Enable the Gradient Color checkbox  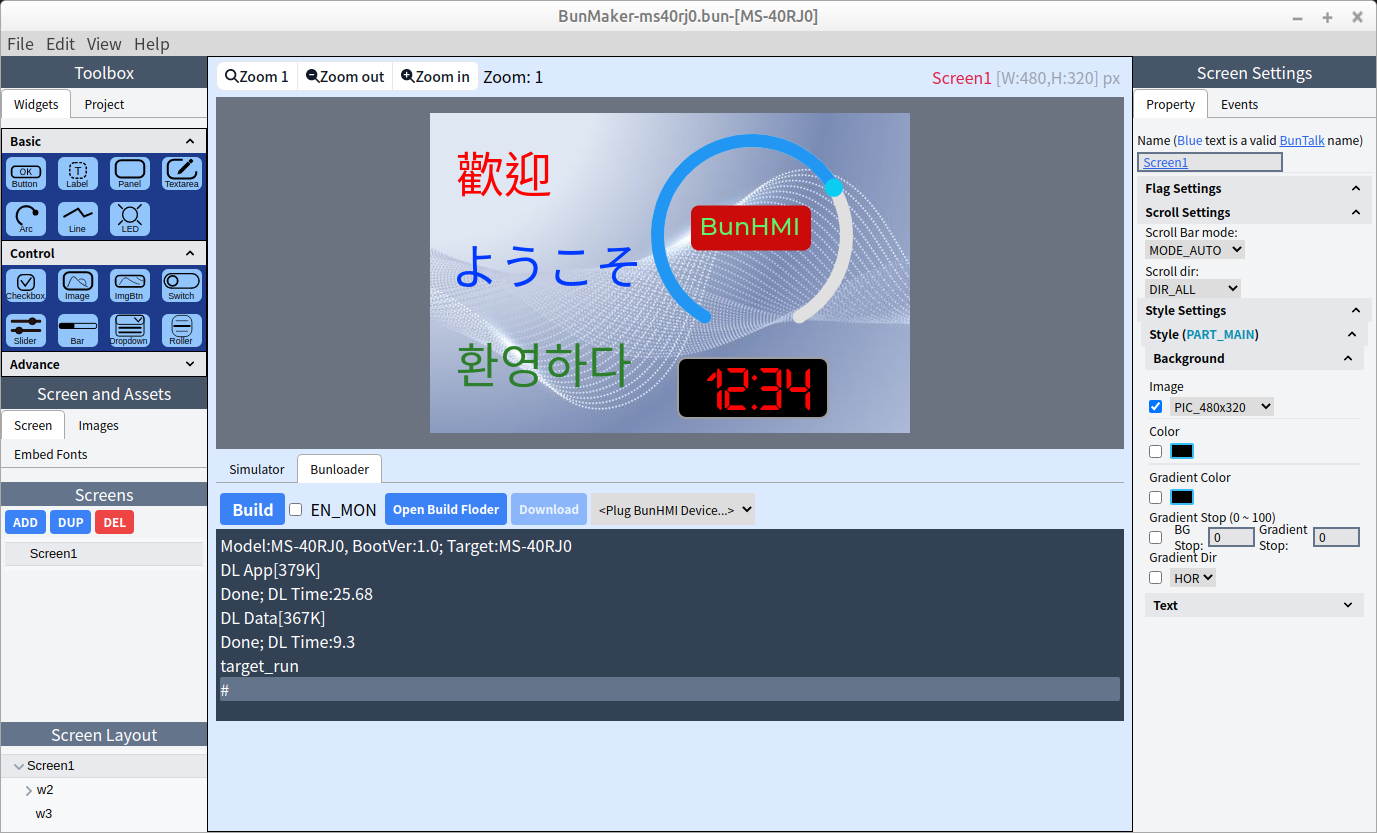coord(1156,497)
